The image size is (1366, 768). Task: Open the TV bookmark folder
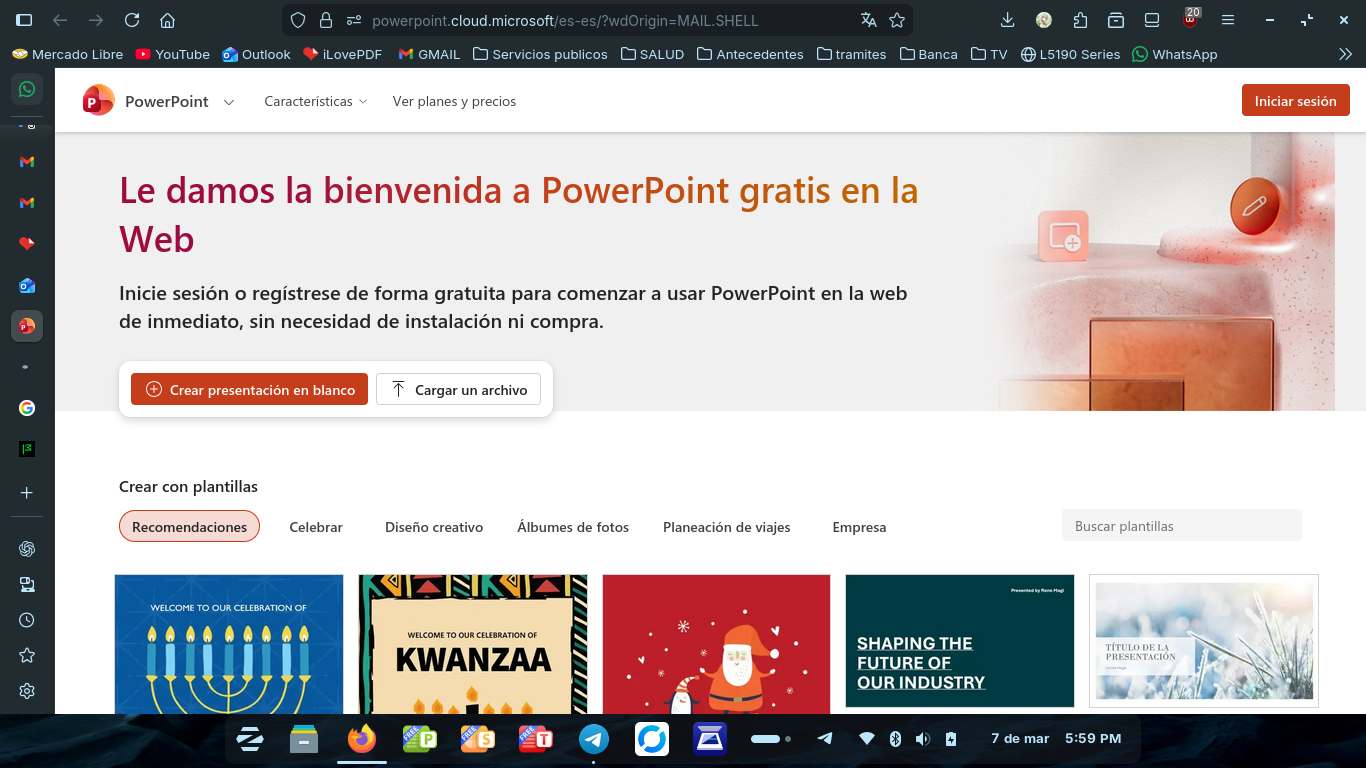coord(989,54)
